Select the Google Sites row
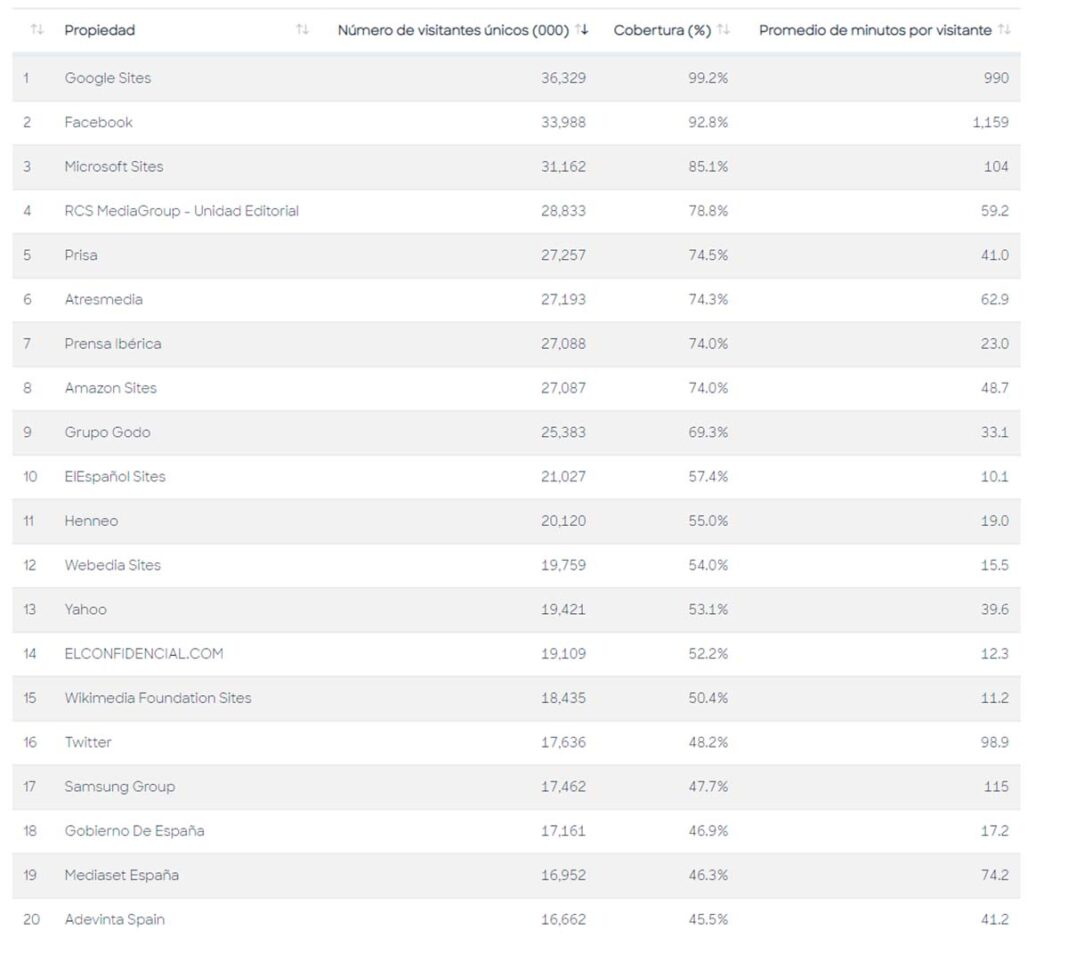Image resolution: width=1068 pixels, height=962 pixels. pyautogui.click(x=108, y=78)
